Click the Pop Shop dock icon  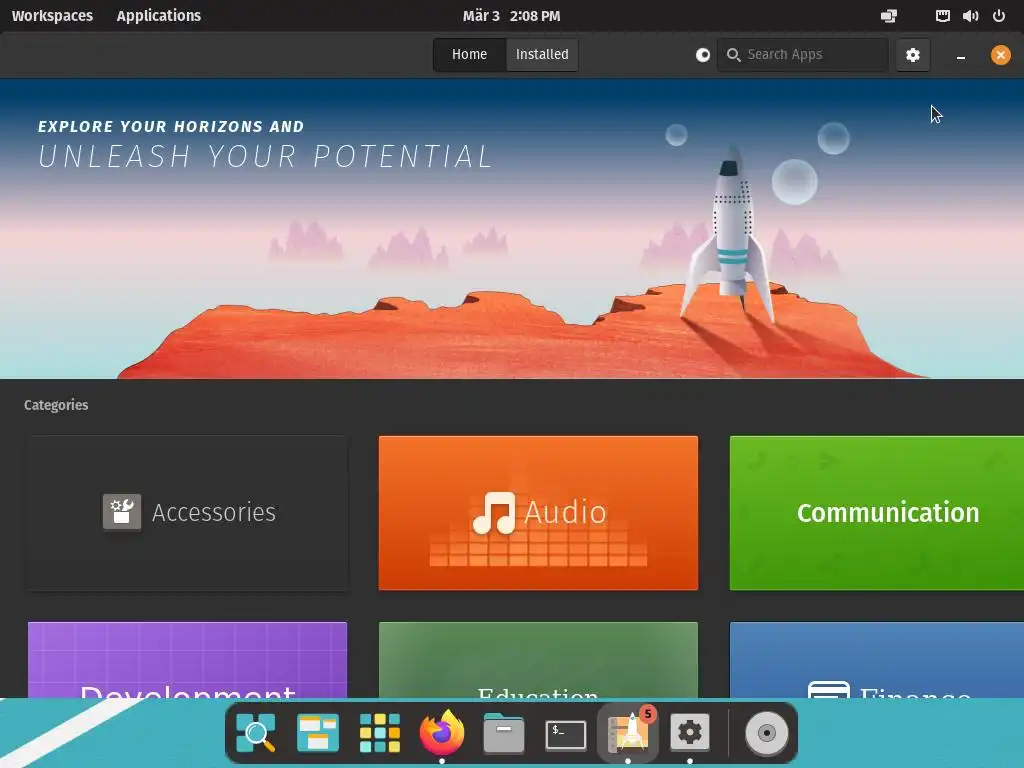[x=628, y=733]
